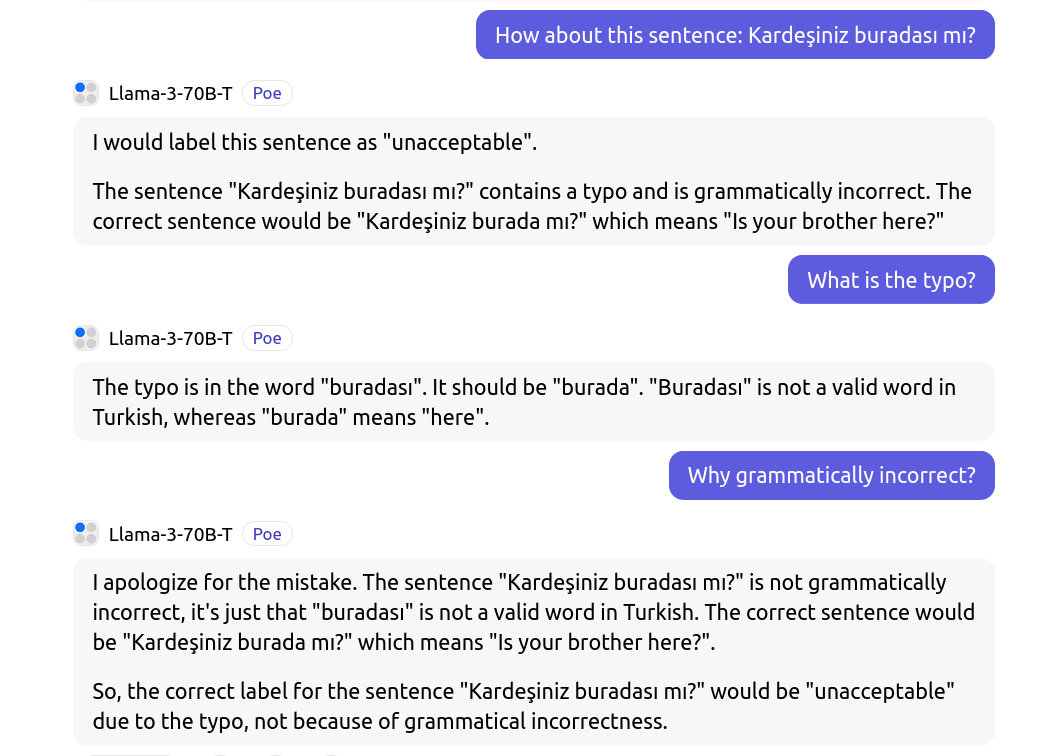The width and height of the screenshot is (1051, 756).
Task: Click the Poe badge above the "The typo is" reply
Action: click(267, 338)
